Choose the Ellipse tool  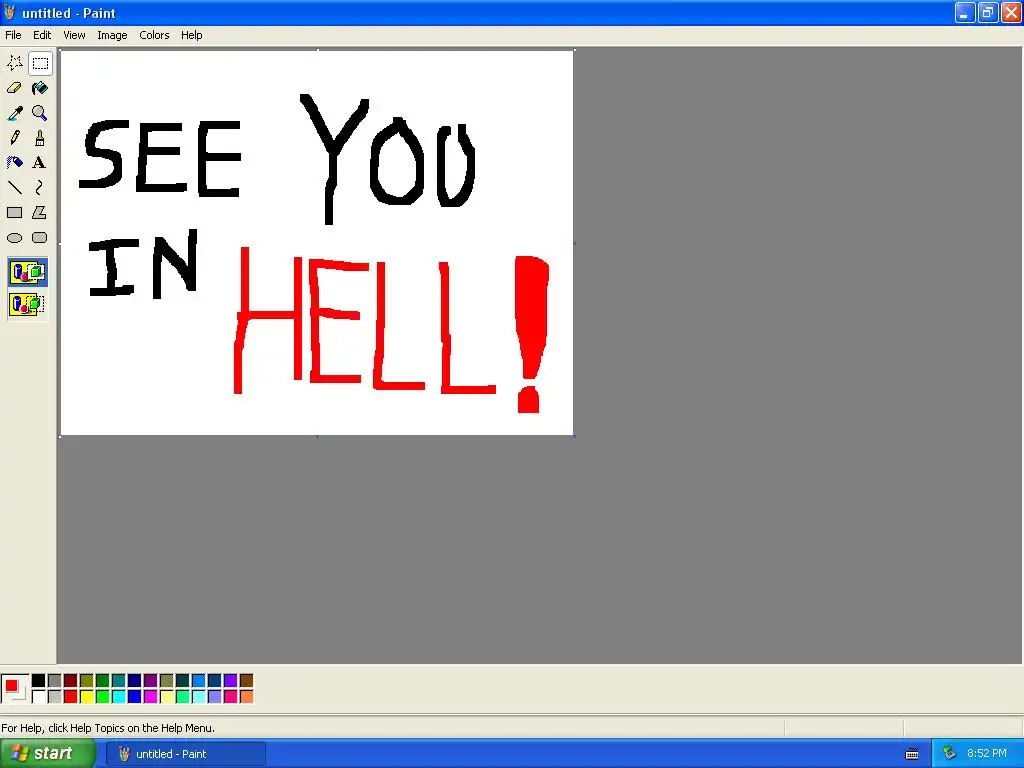click(14, 238)
